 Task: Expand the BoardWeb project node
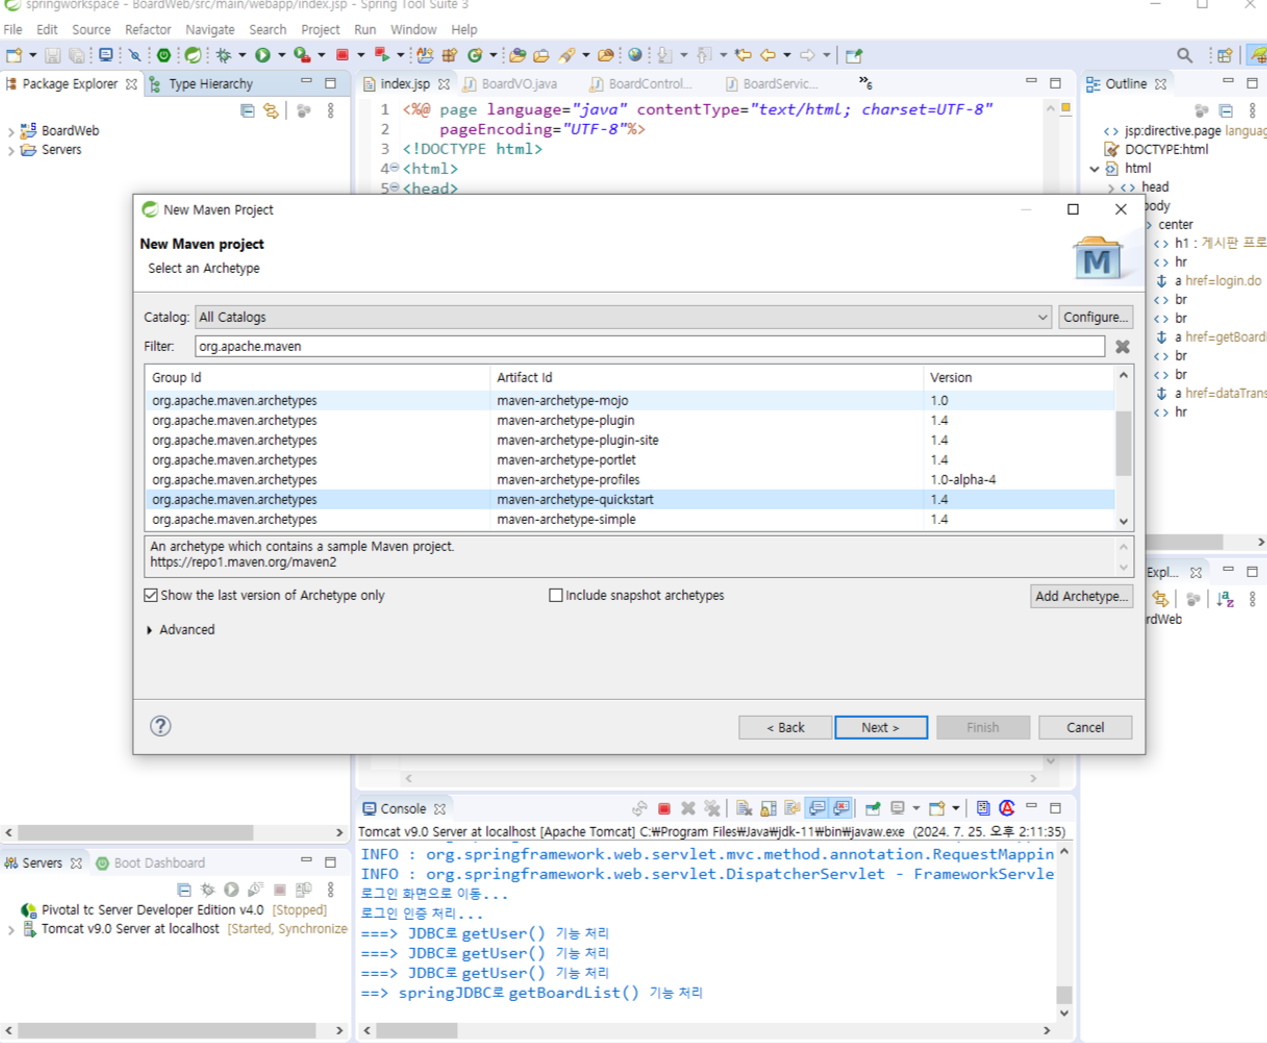tap(11, 131)
